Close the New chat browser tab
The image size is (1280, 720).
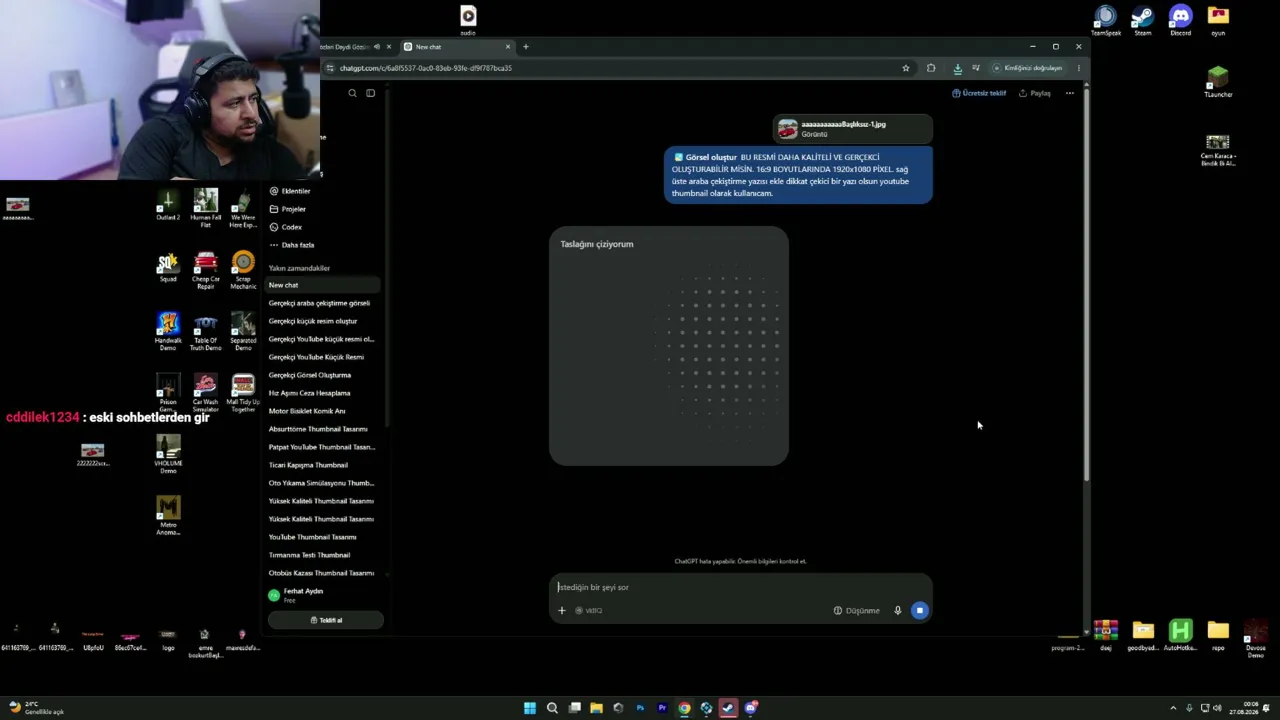pos(508,47)
